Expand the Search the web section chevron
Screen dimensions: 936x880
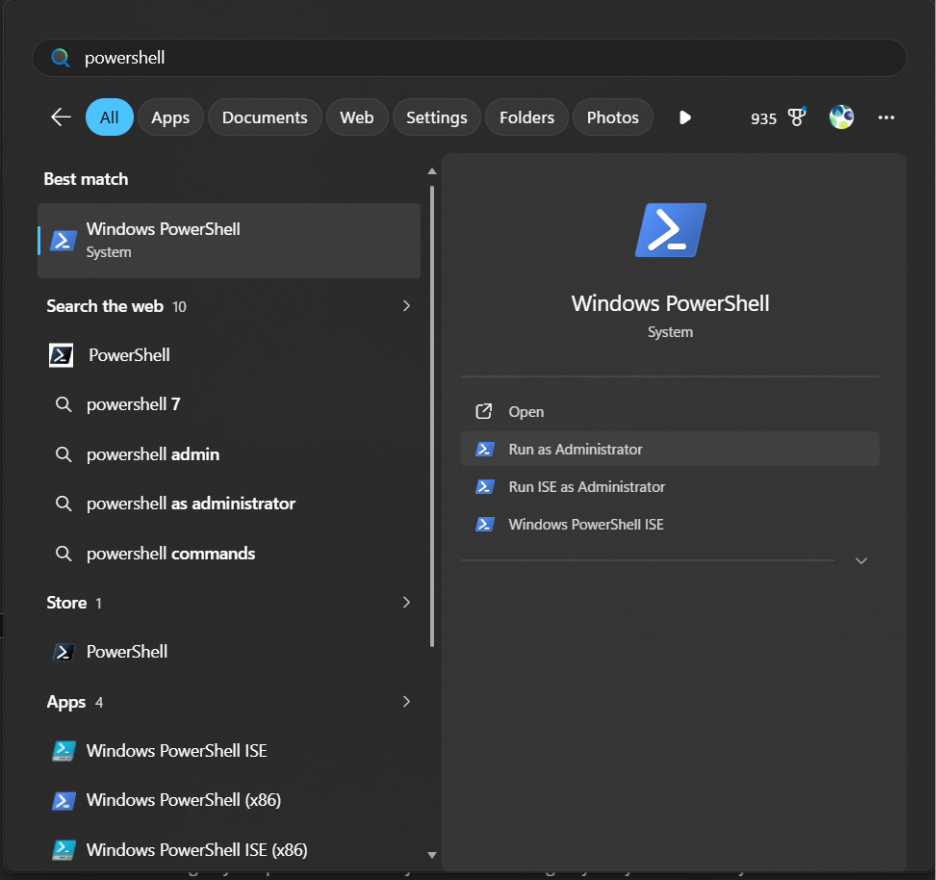[407, 306]
